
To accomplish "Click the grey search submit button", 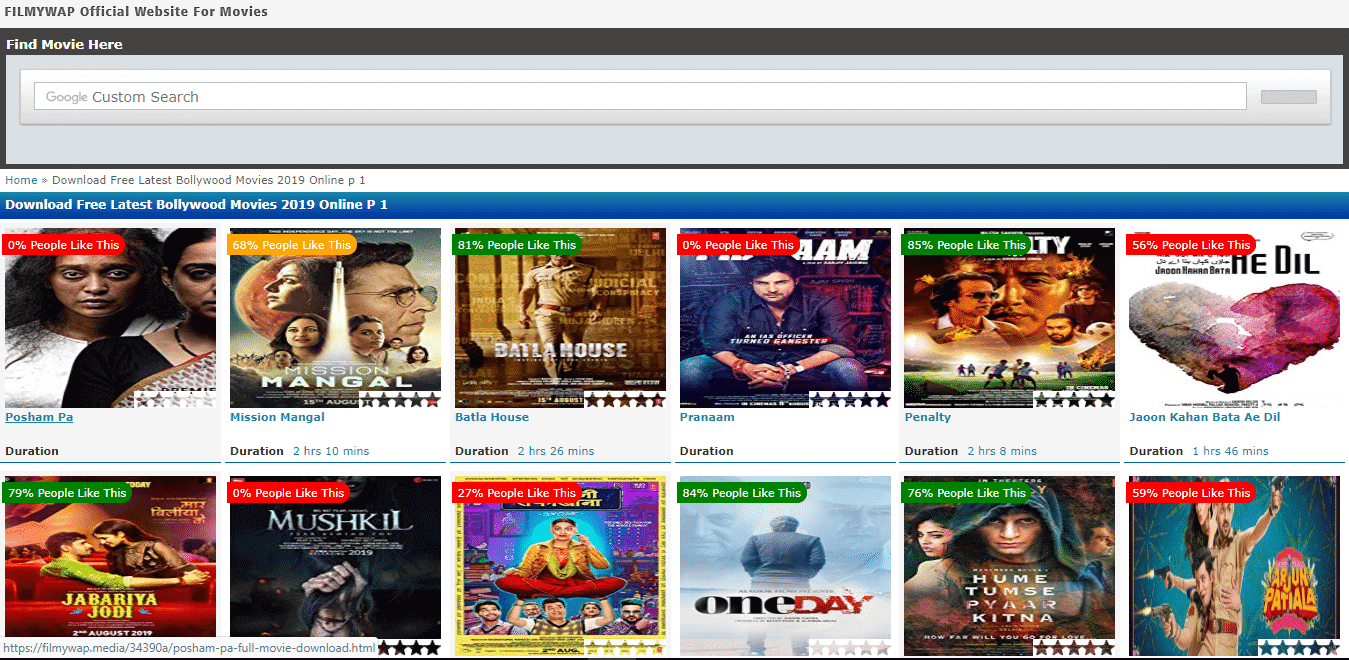I will 1288,97.
